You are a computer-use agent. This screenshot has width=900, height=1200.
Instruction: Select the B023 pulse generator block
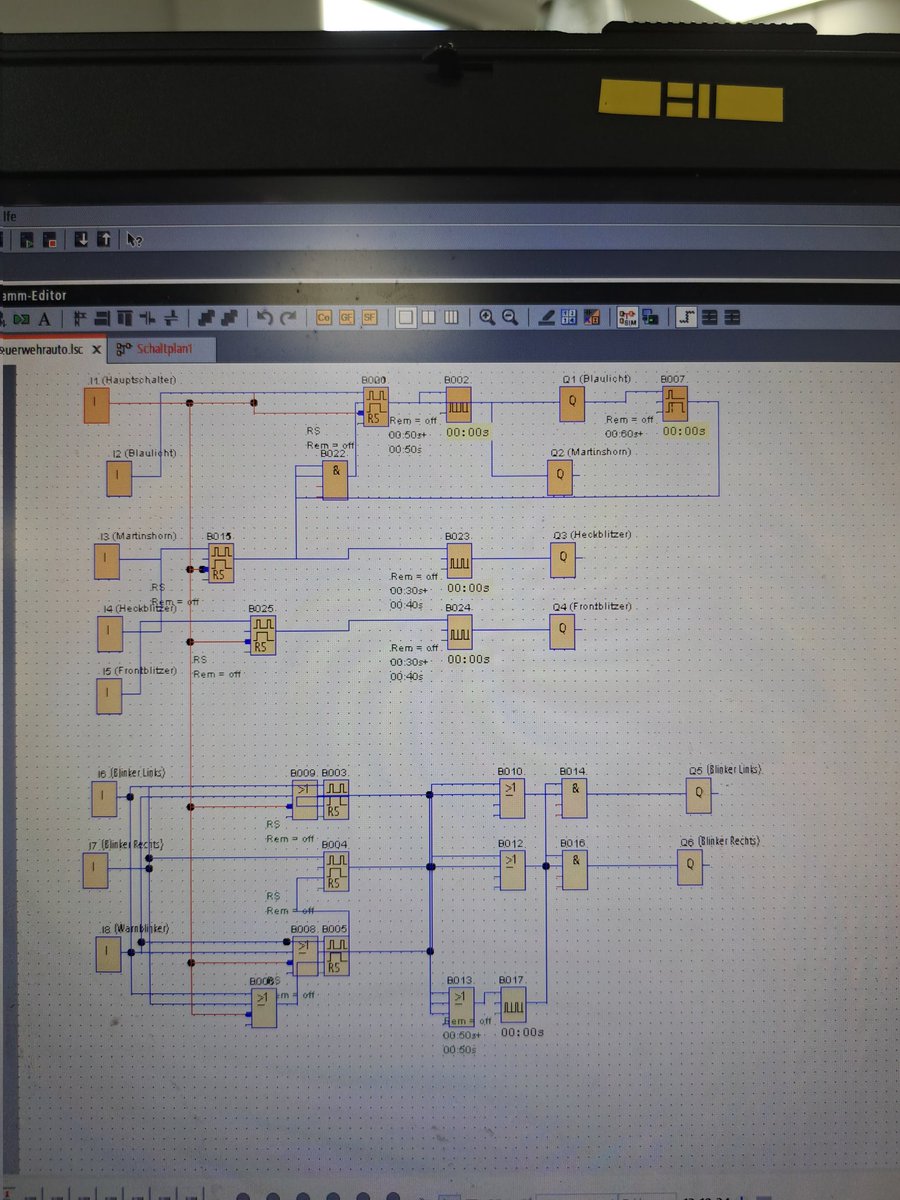458,560
